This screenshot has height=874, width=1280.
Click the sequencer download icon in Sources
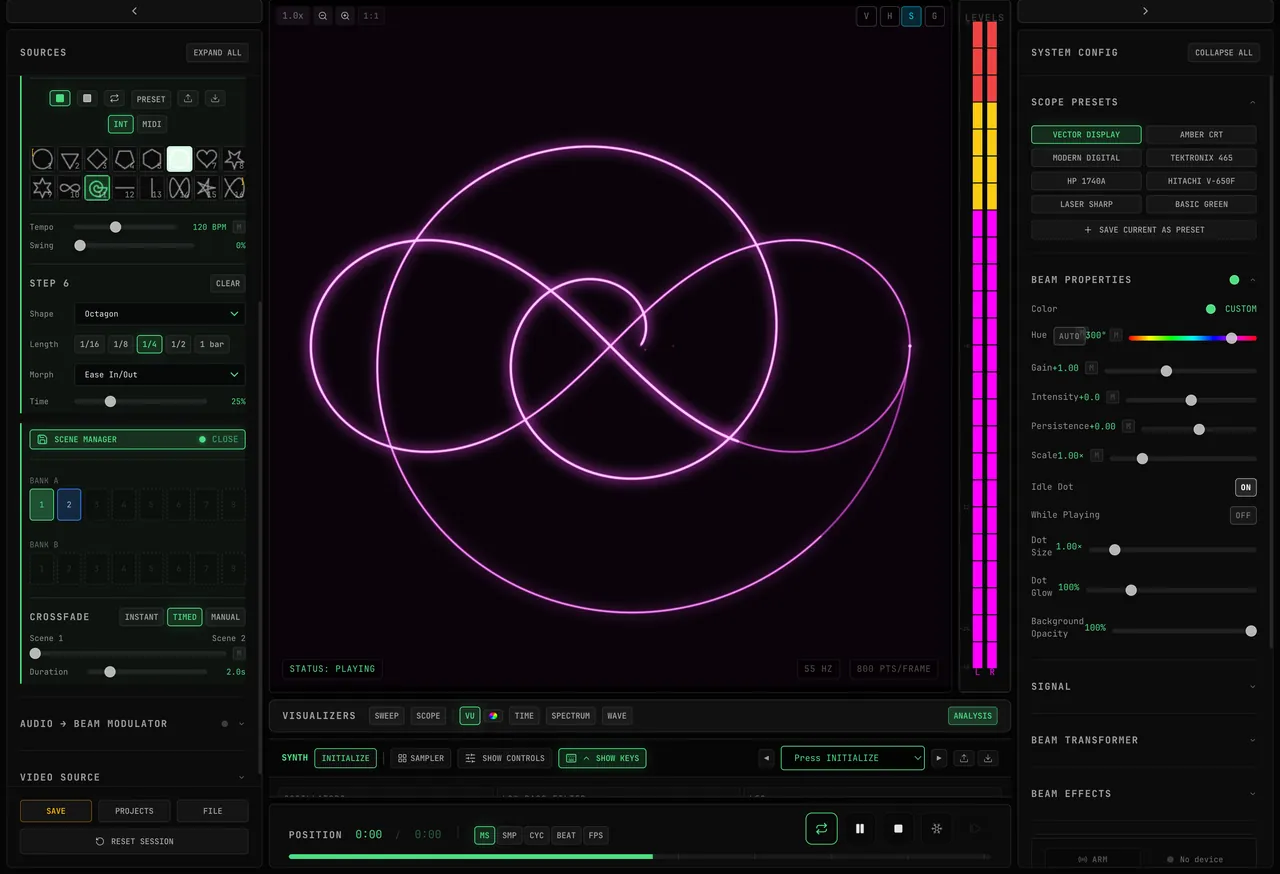tap(215, 98)
